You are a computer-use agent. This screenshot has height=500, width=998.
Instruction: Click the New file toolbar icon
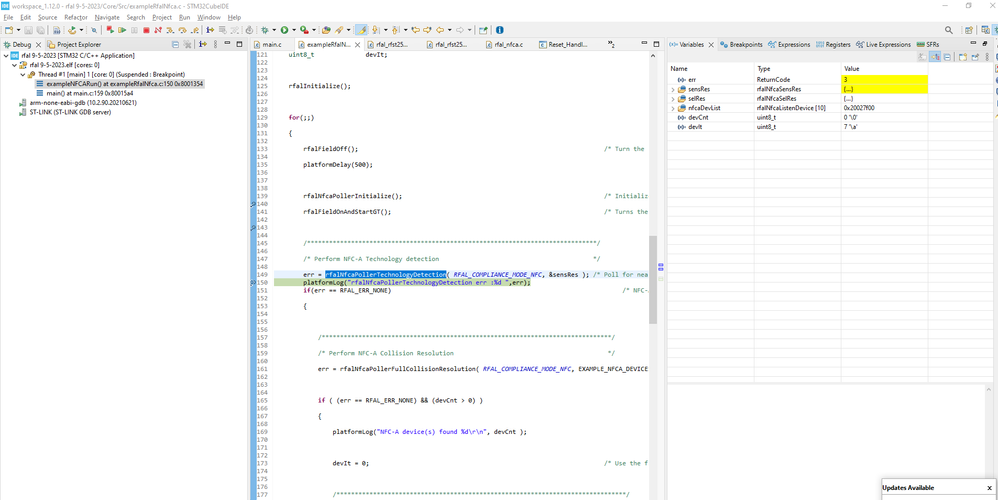(x=8, y=30)
